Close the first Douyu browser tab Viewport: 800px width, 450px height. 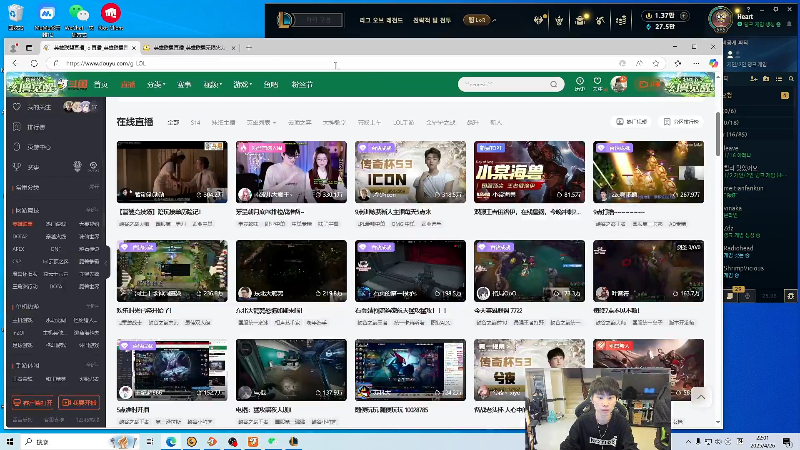click(x=134, y=47)
